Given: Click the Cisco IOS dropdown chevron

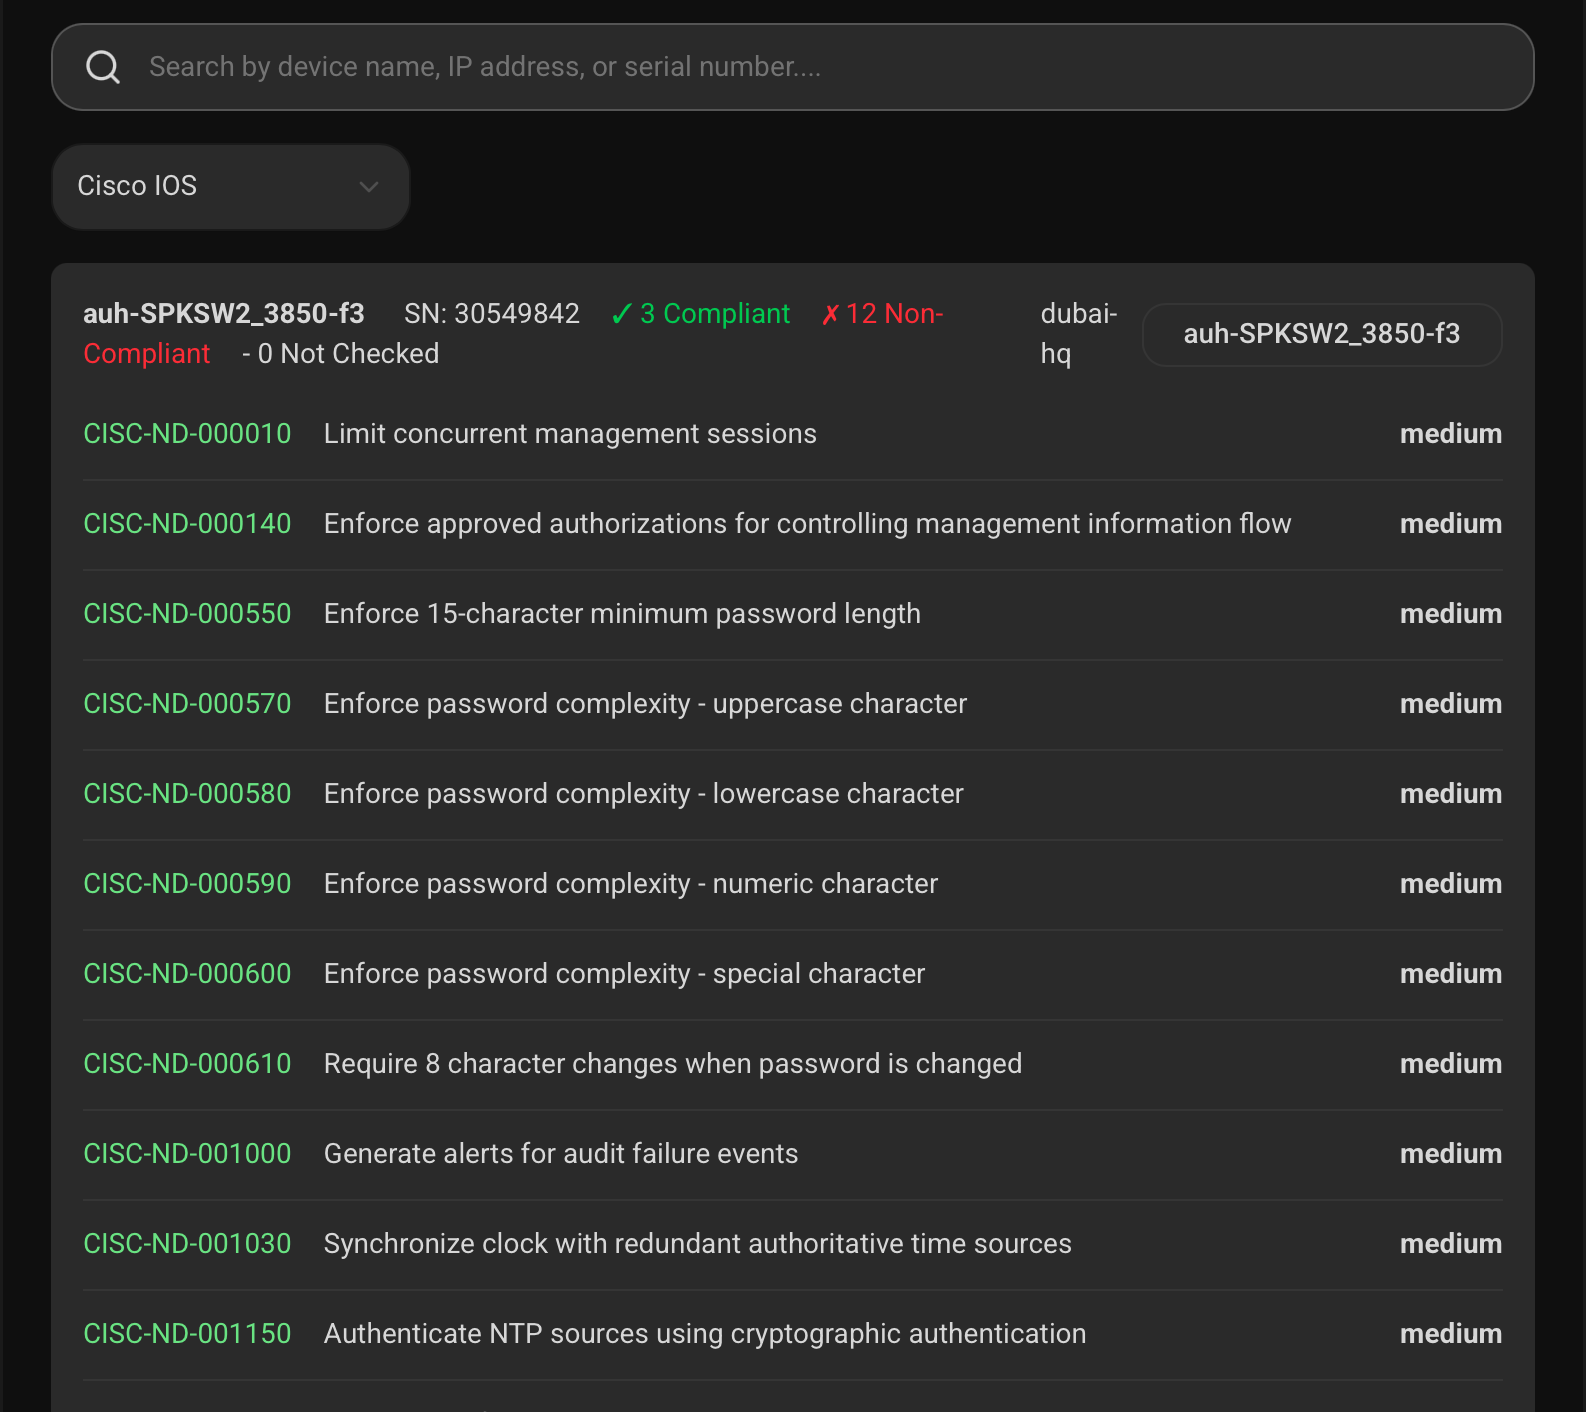Looking at the screenshot, I should click(369, 187).
